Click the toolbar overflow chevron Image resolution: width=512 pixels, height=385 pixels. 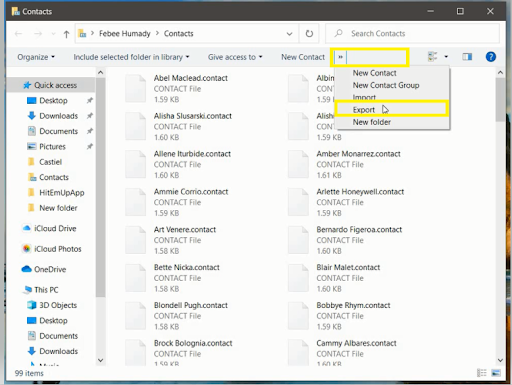340,57
